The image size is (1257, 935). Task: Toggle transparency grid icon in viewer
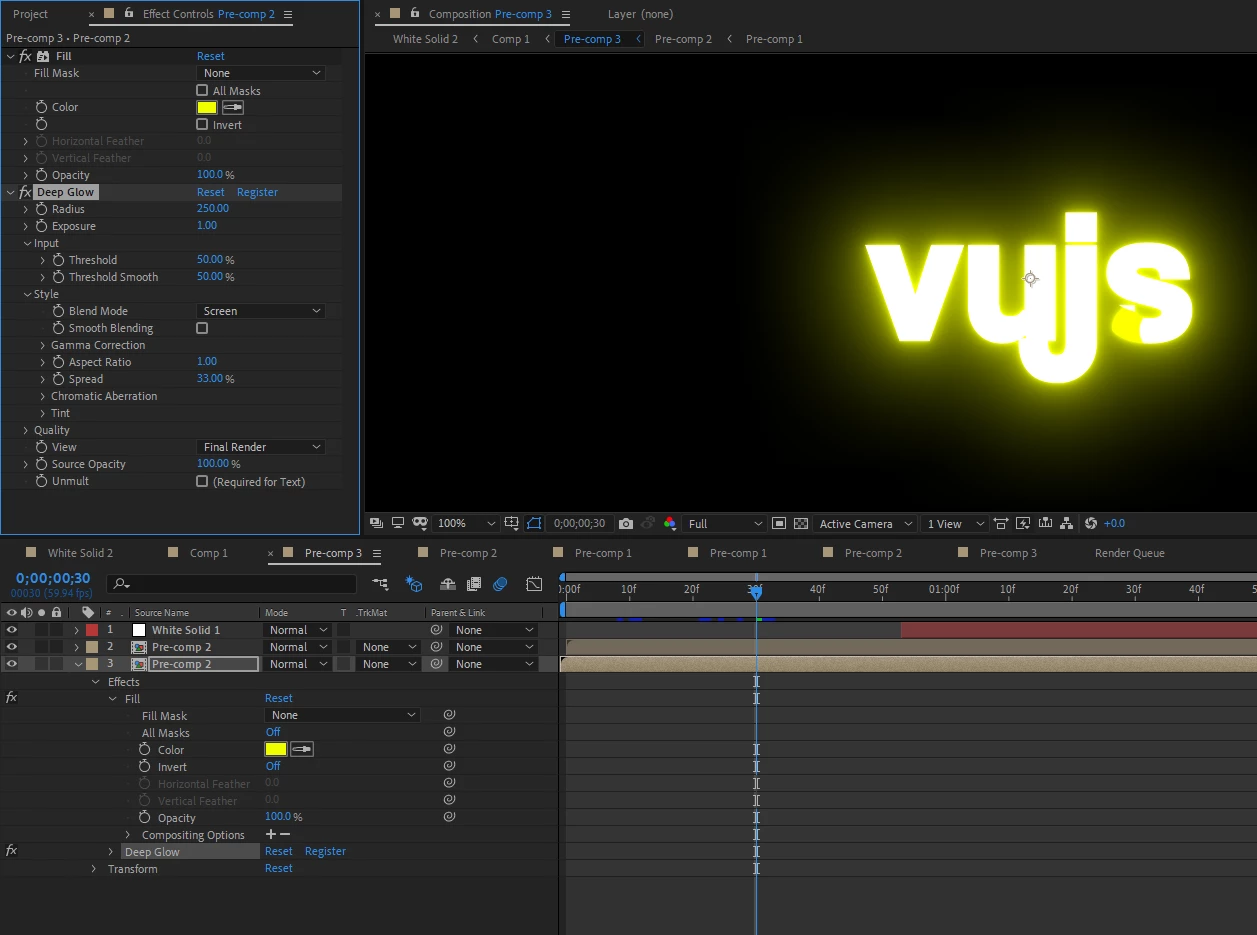800,523
